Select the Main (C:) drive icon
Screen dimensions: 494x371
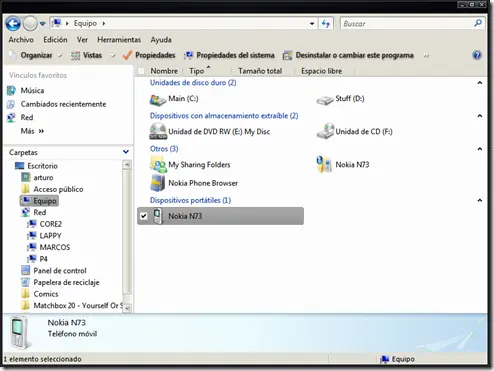(158, 99)
